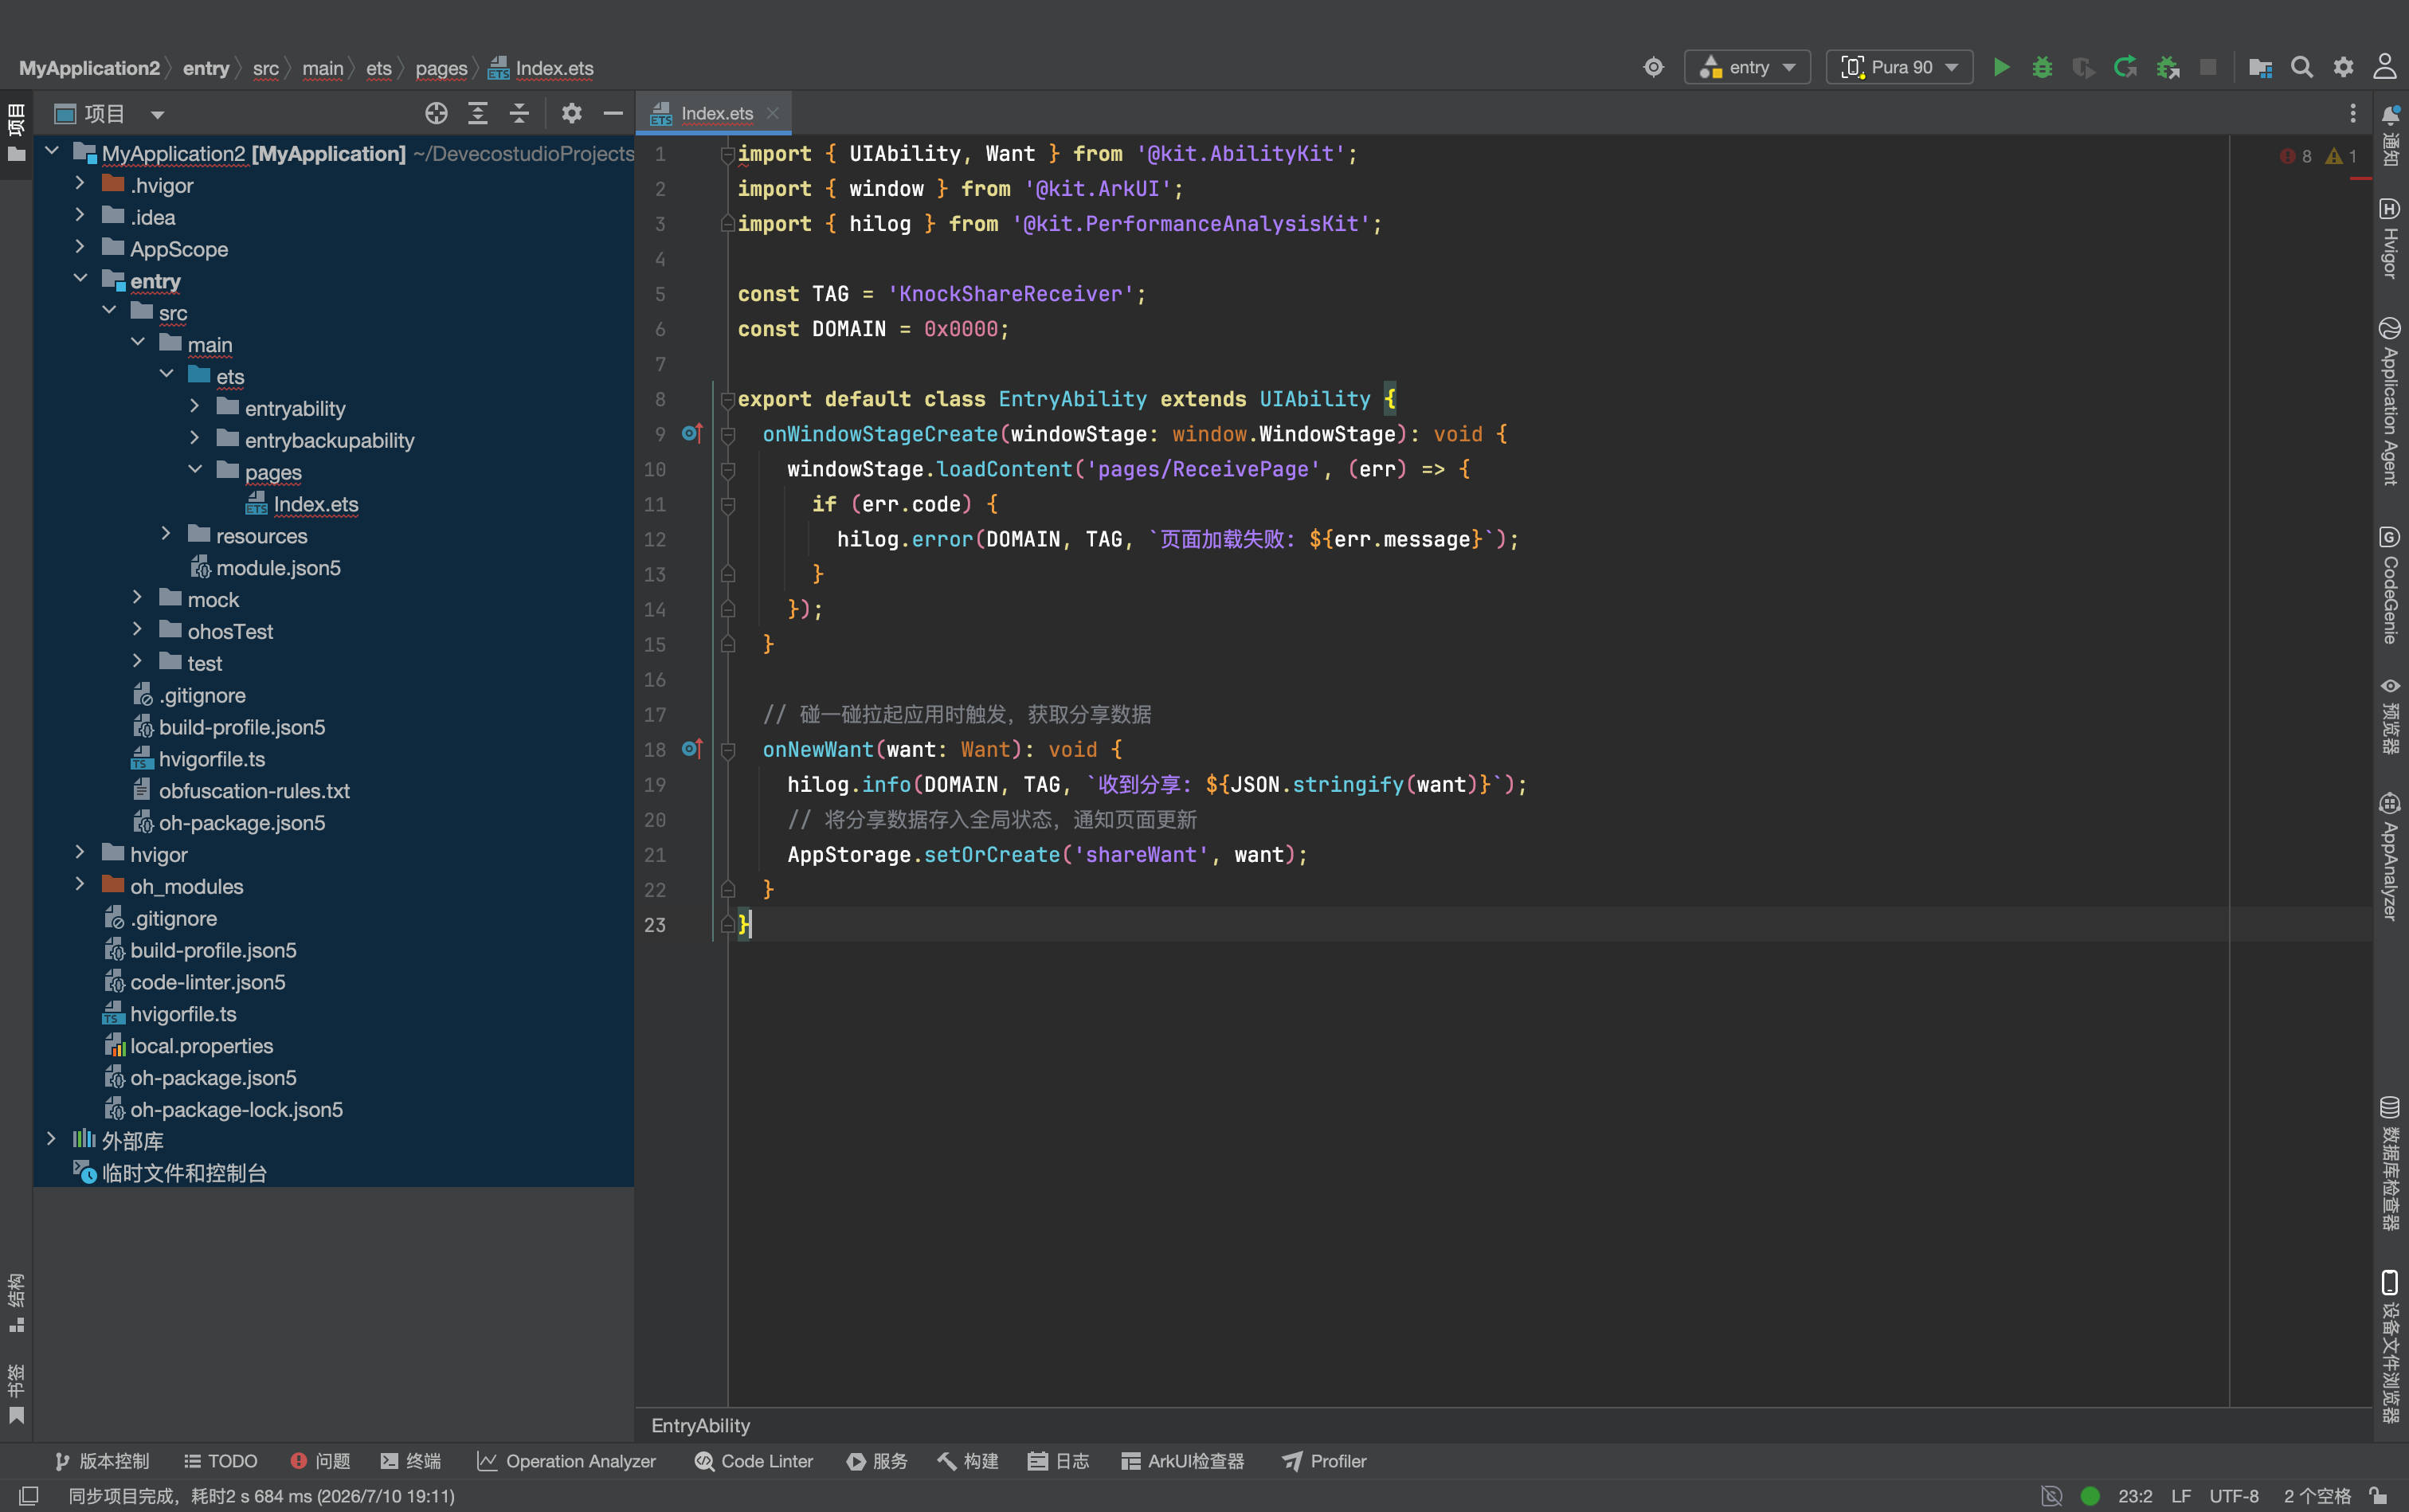Open the UTF-8 encoding selector
2409x1512 pixels.
pyautogui.click(x=2234, y=1495)
